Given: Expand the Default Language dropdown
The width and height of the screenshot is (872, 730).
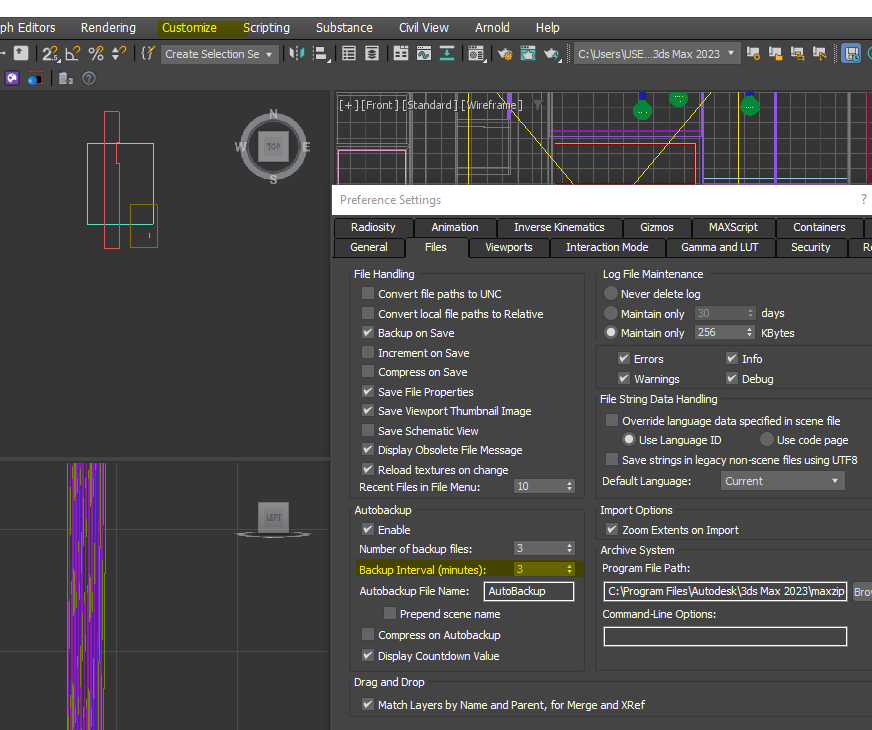Looking at the screenshot, I should click(x=782, y=481).
